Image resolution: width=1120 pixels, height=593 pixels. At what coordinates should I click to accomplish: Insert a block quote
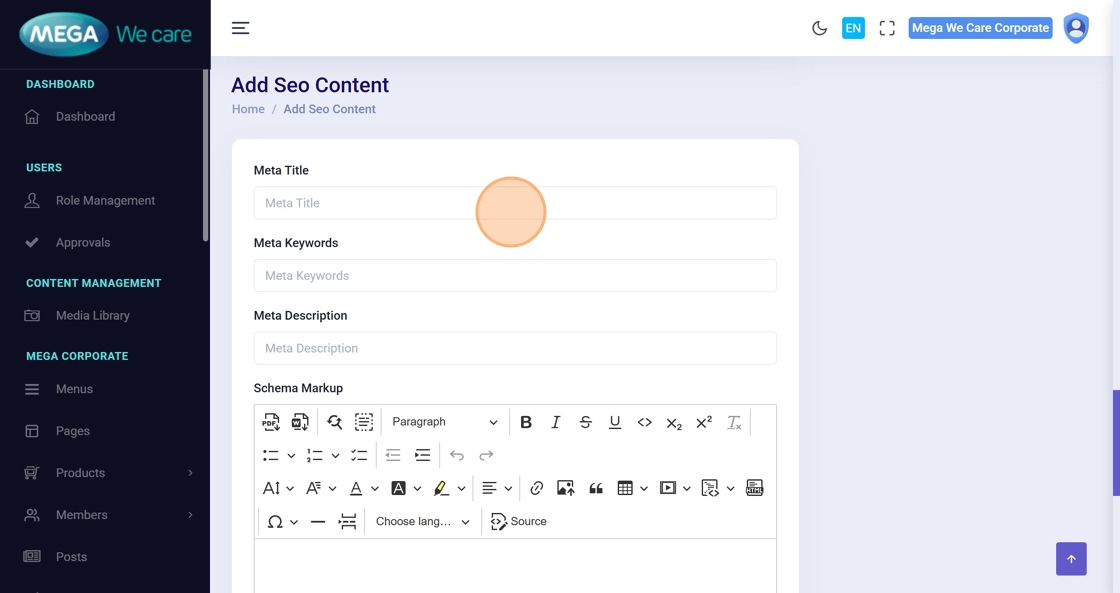tap(596, 488)
